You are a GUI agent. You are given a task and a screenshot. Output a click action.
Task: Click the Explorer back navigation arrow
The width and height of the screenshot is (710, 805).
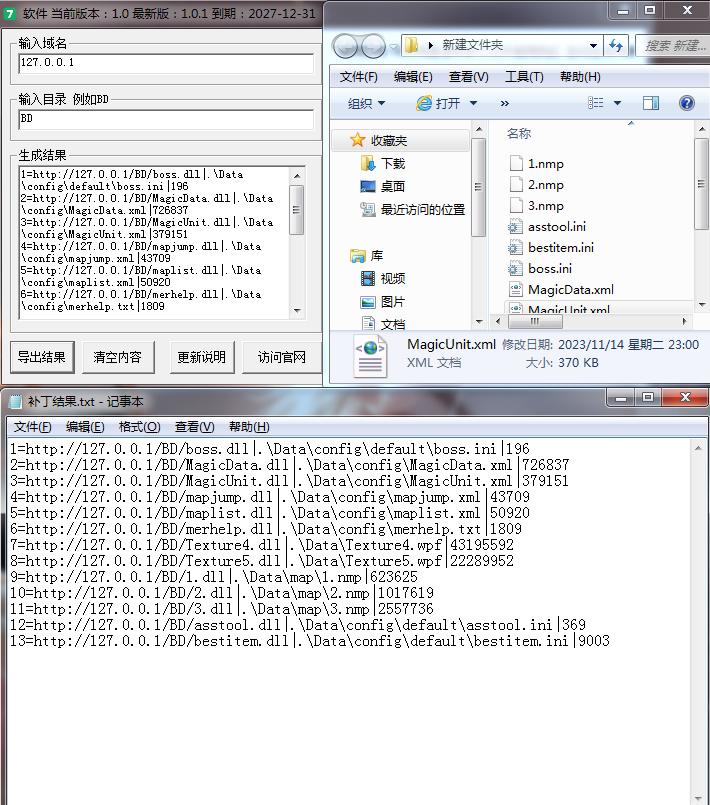coord(346,46)
